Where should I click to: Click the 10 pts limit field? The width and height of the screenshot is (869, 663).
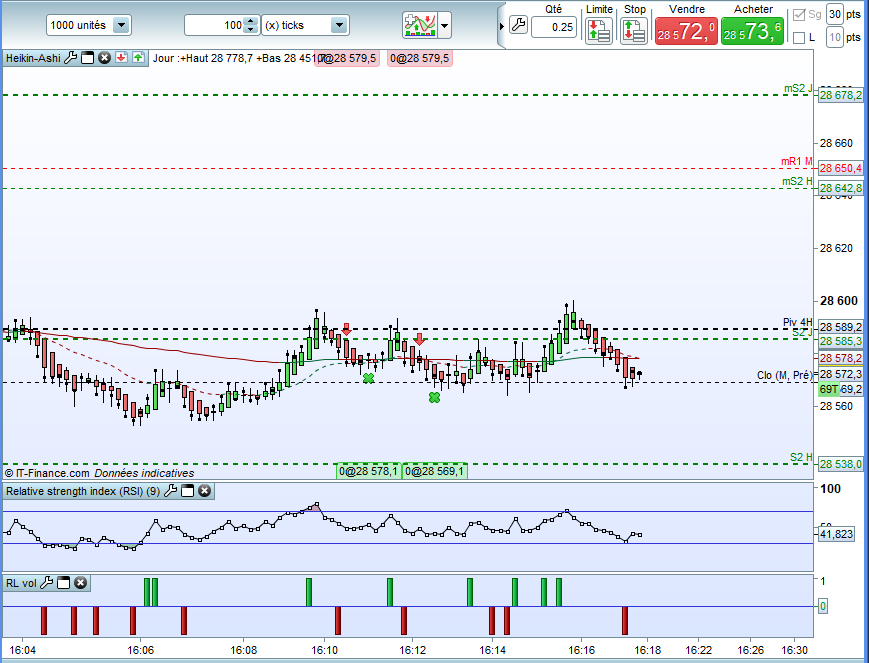coord(835,38)
